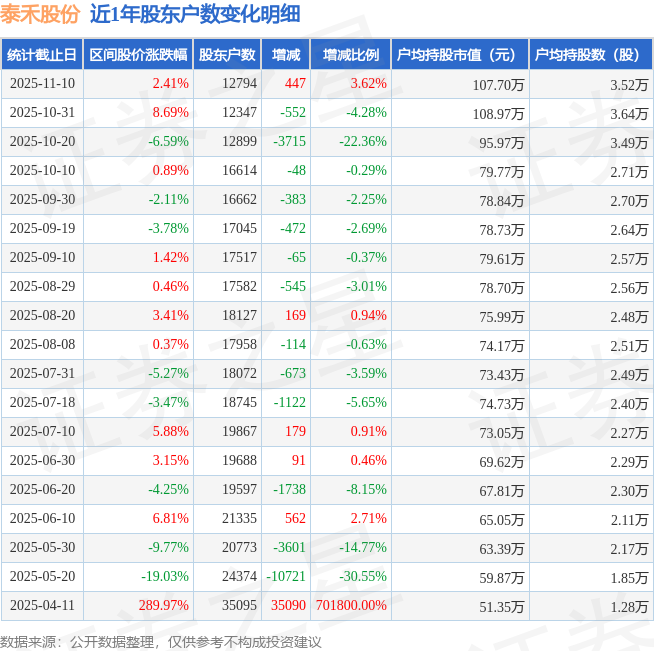Click the 数据来源 footer disclaimer text
The image size is (654, 651).
(x=161, y=642)
